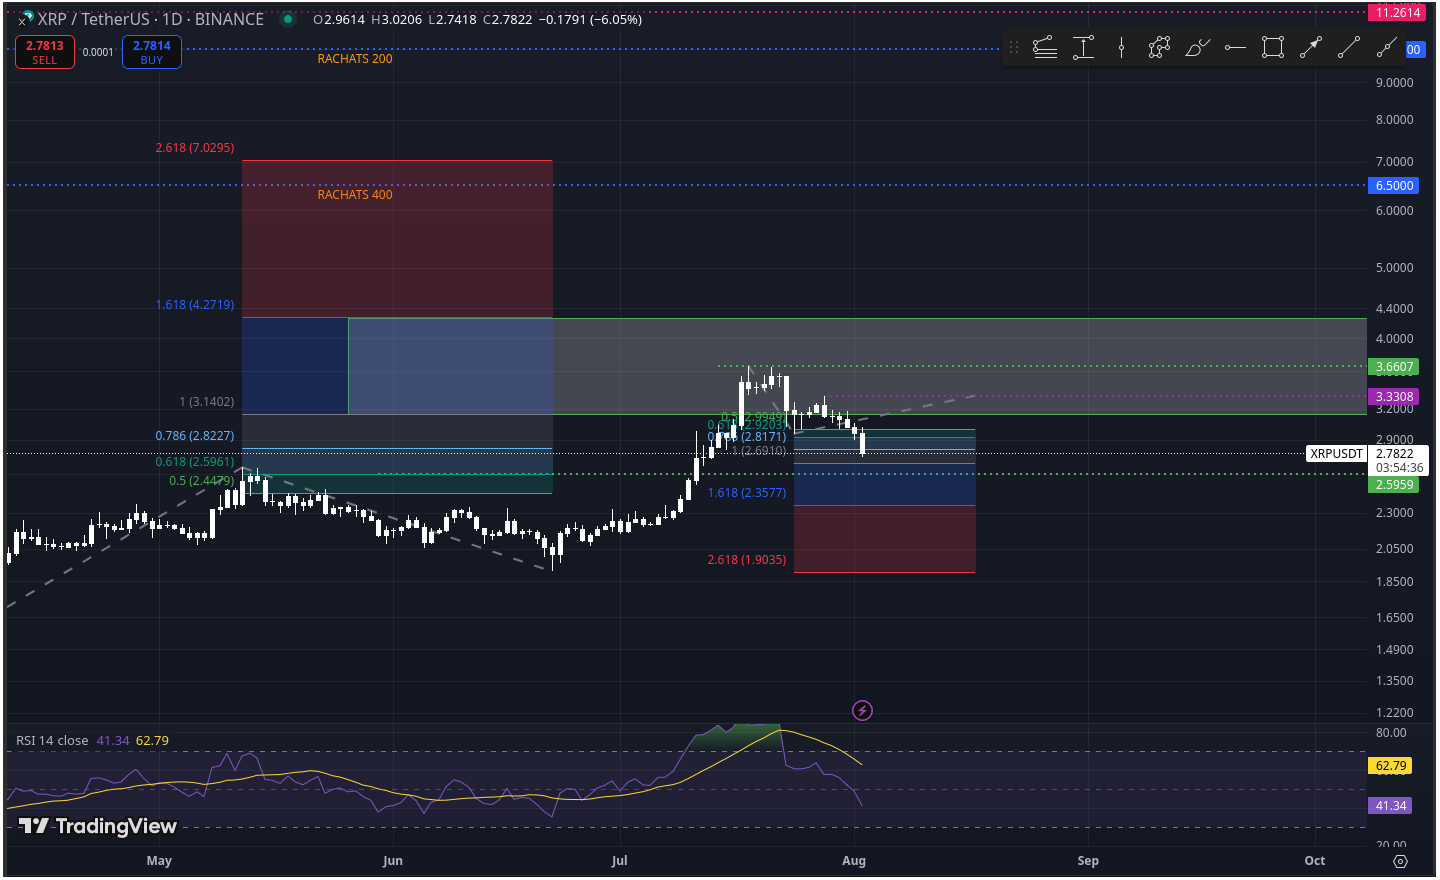This screenshot has width=1440, height=880.
Task: Click the 0.0001 spread value
Action: point(98,53)
